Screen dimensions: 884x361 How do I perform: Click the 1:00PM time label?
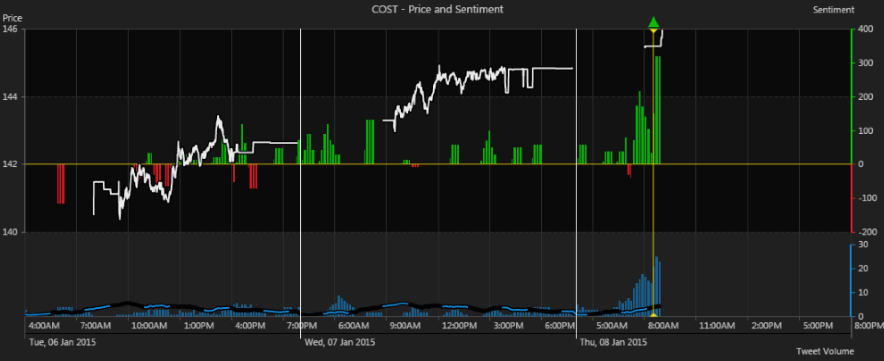[198, 325]
